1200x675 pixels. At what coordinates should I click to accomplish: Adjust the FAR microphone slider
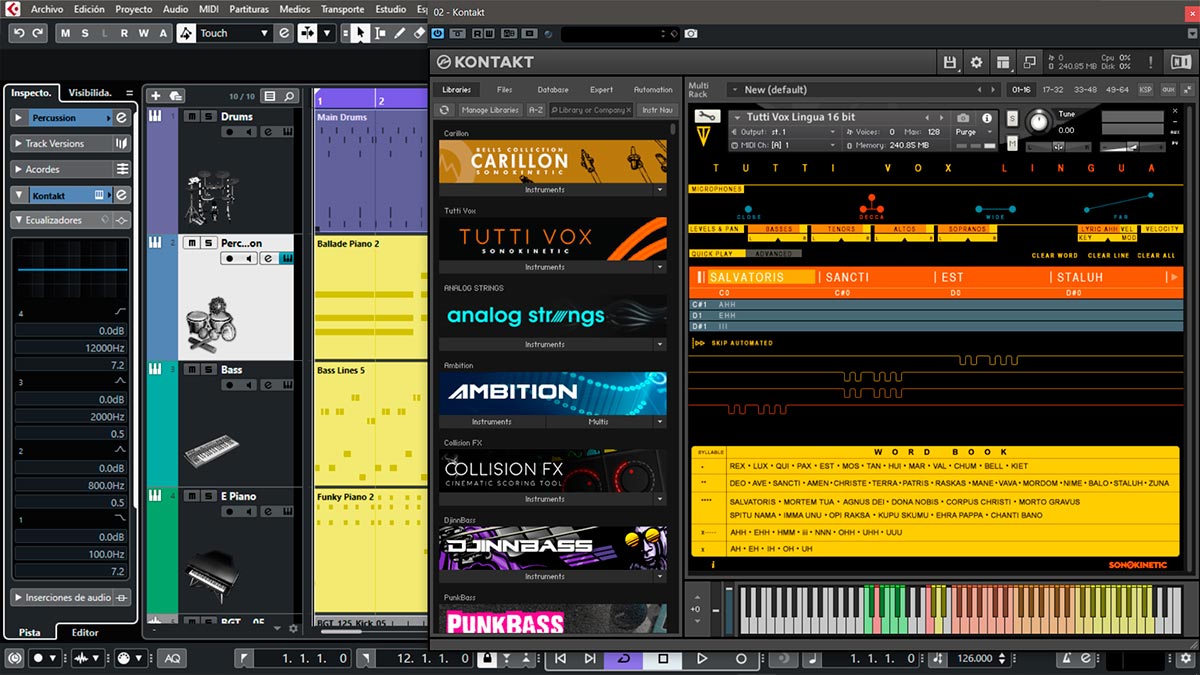click(x=1119, y=203)
